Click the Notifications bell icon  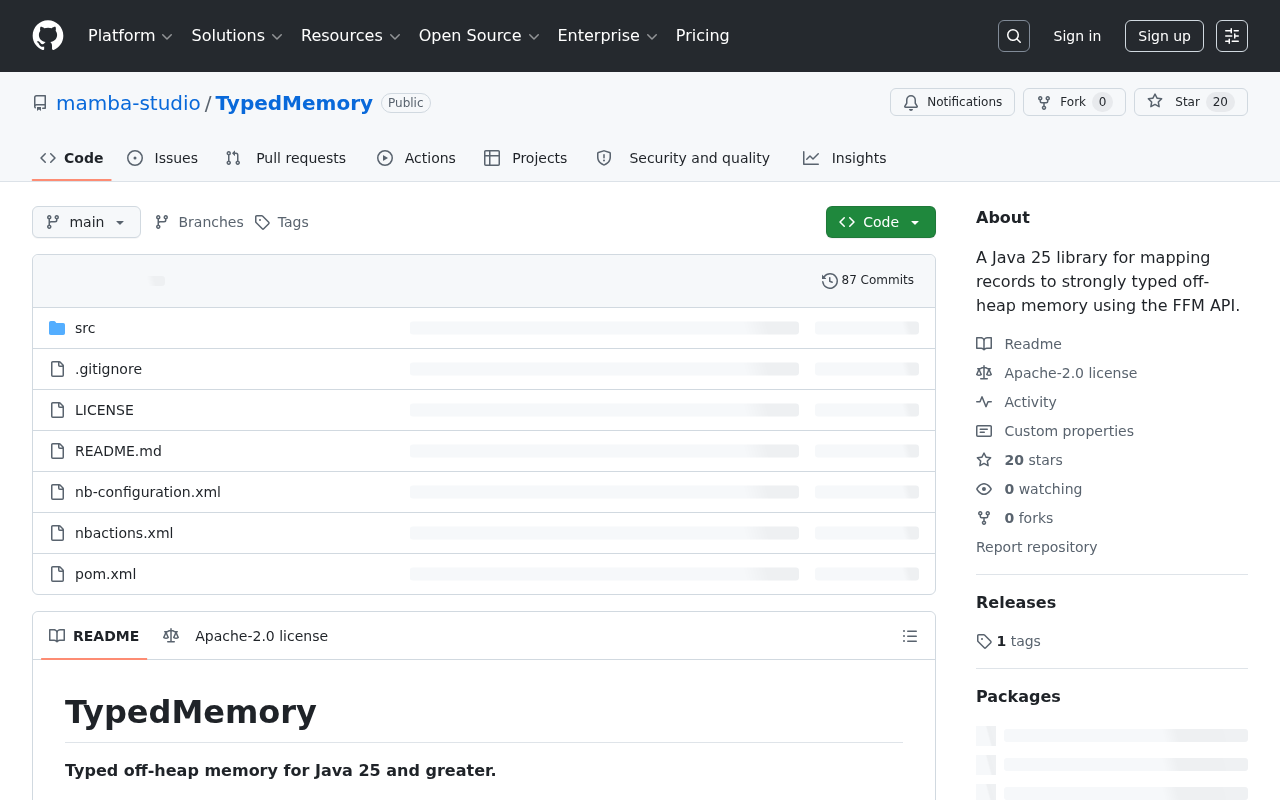click(x=911, y=102)
